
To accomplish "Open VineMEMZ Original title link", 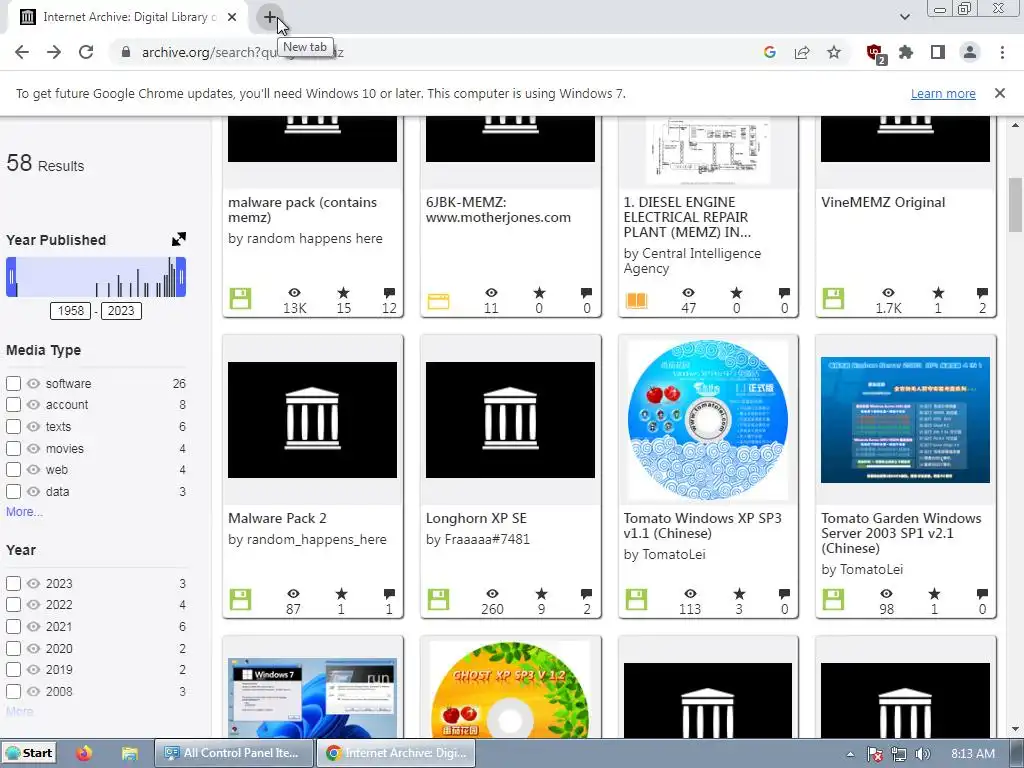I will pyautogui.click(x=883, y=202).
